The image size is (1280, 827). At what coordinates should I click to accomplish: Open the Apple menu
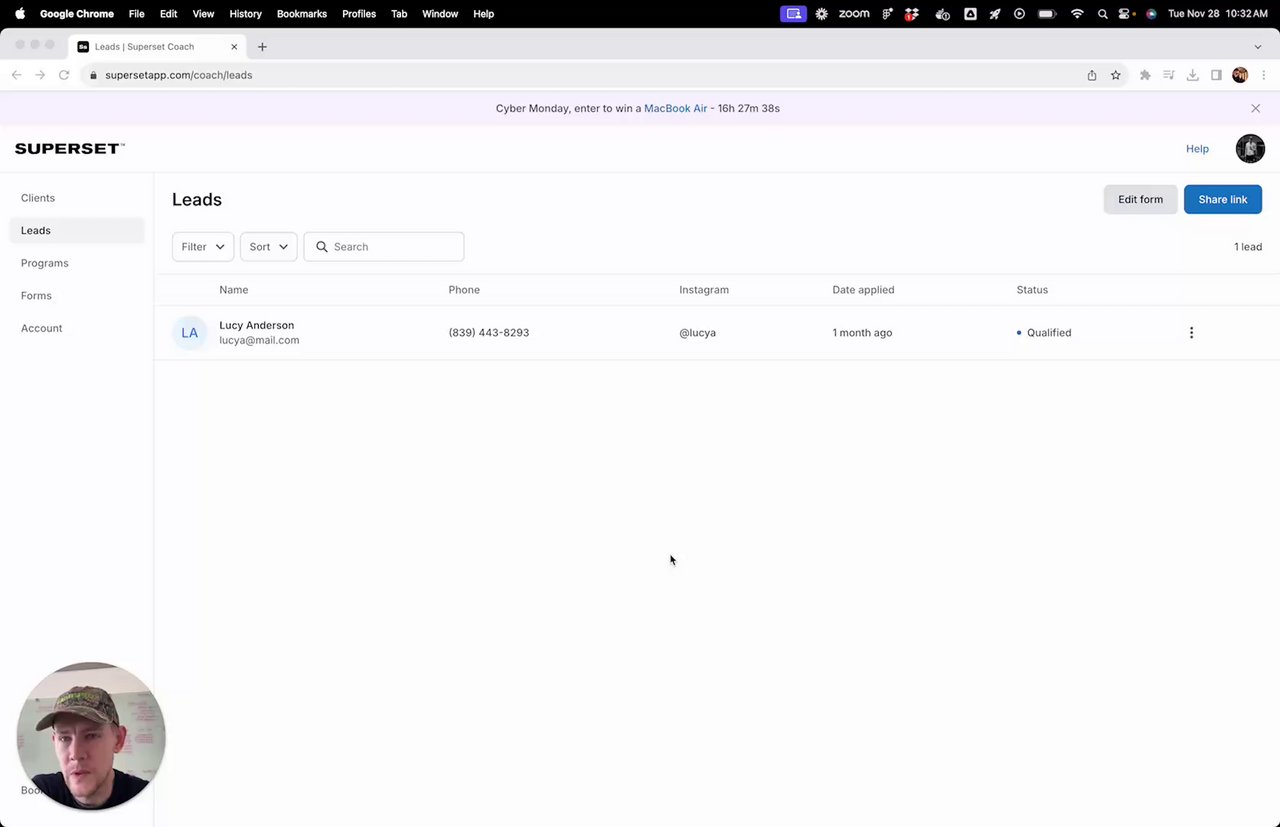[x=19, y=14]
